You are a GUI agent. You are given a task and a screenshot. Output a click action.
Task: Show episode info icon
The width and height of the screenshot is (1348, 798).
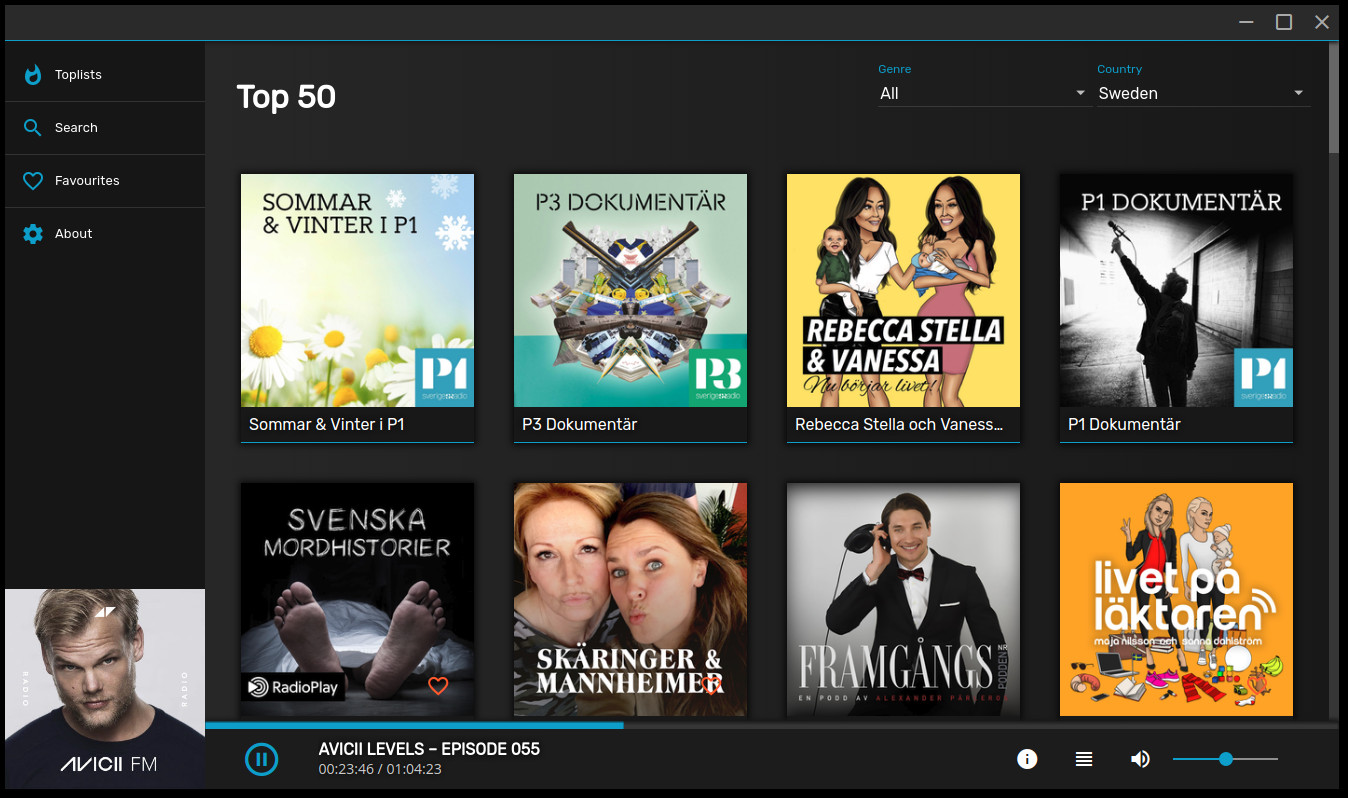pyautogui.click(x=1027, y=759)
